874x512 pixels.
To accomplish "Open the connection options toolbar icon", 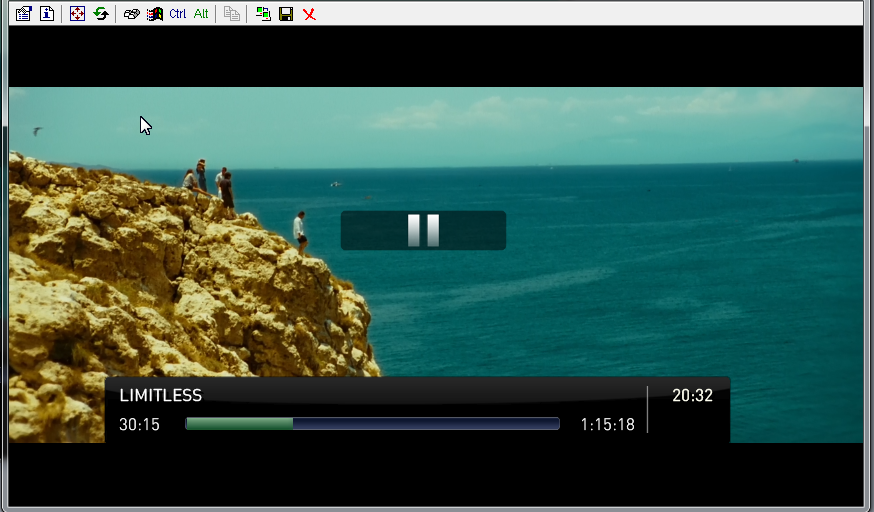I will click(23, 13).
